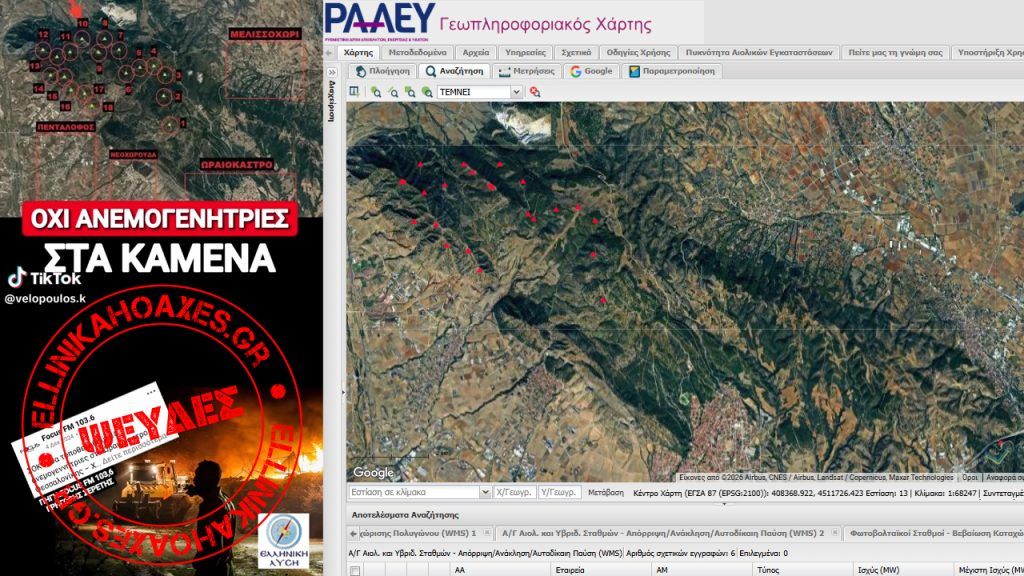Select the Αναζήτηση toolbar tab
1024x576 pixels.
click(455, 71)
